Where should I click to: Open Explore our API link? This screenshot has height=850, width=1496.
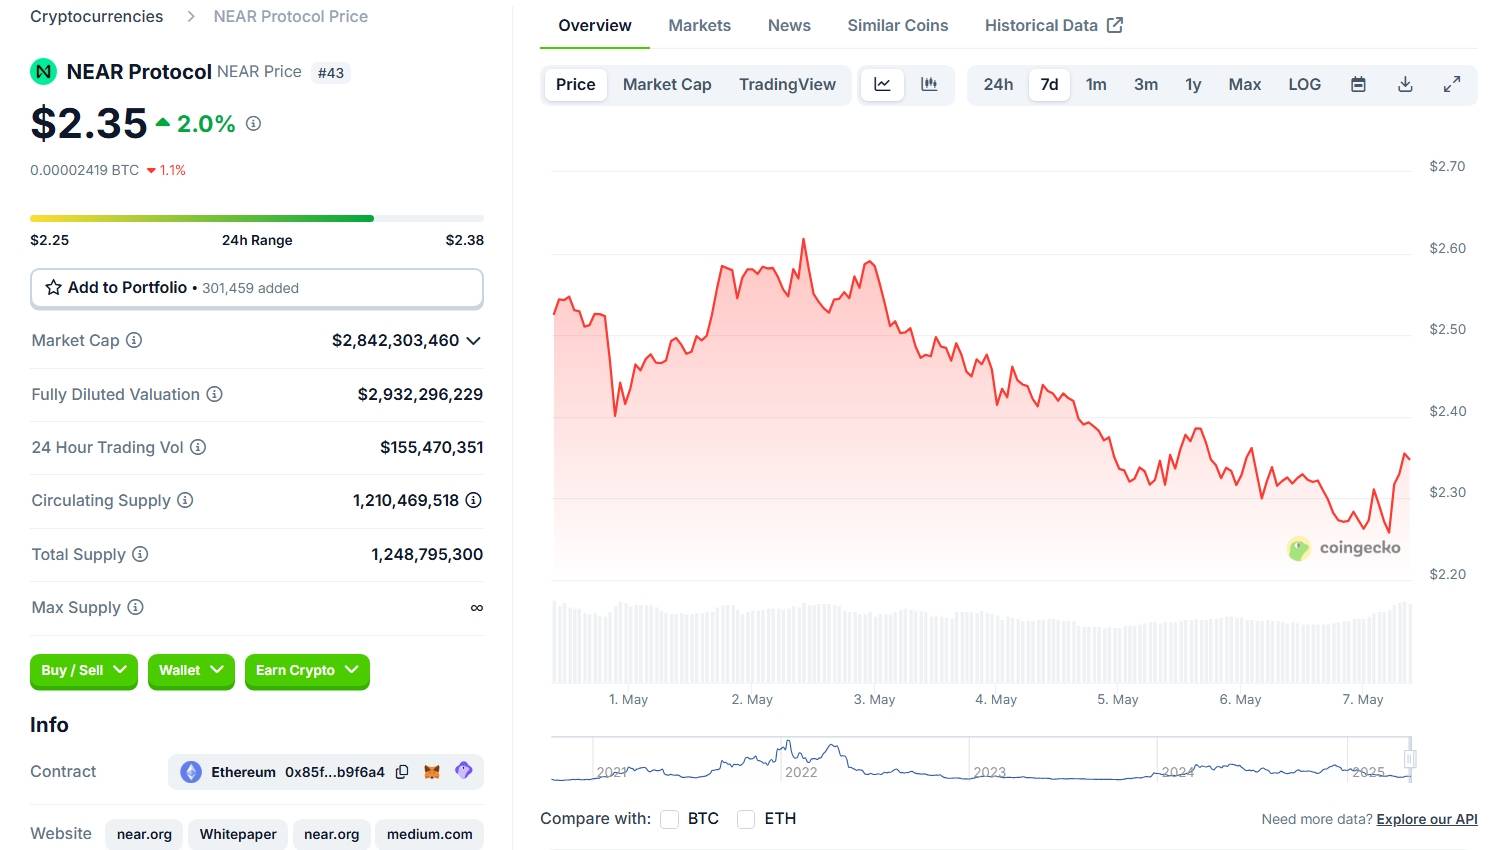tap(1427, 819)
